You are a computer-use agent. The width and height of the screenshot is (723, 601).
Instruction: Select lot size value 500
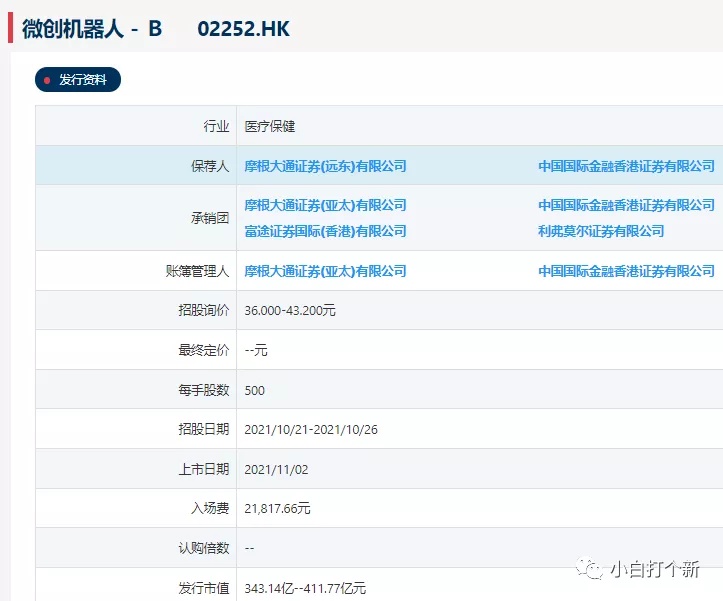point(255,391)
